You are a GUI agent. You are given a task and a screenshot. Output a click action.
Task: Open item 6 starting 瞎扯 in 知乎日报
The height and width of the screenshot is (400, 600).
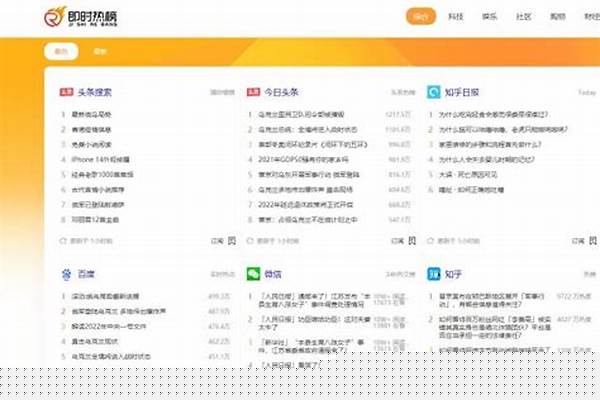(x=471, y=189)
